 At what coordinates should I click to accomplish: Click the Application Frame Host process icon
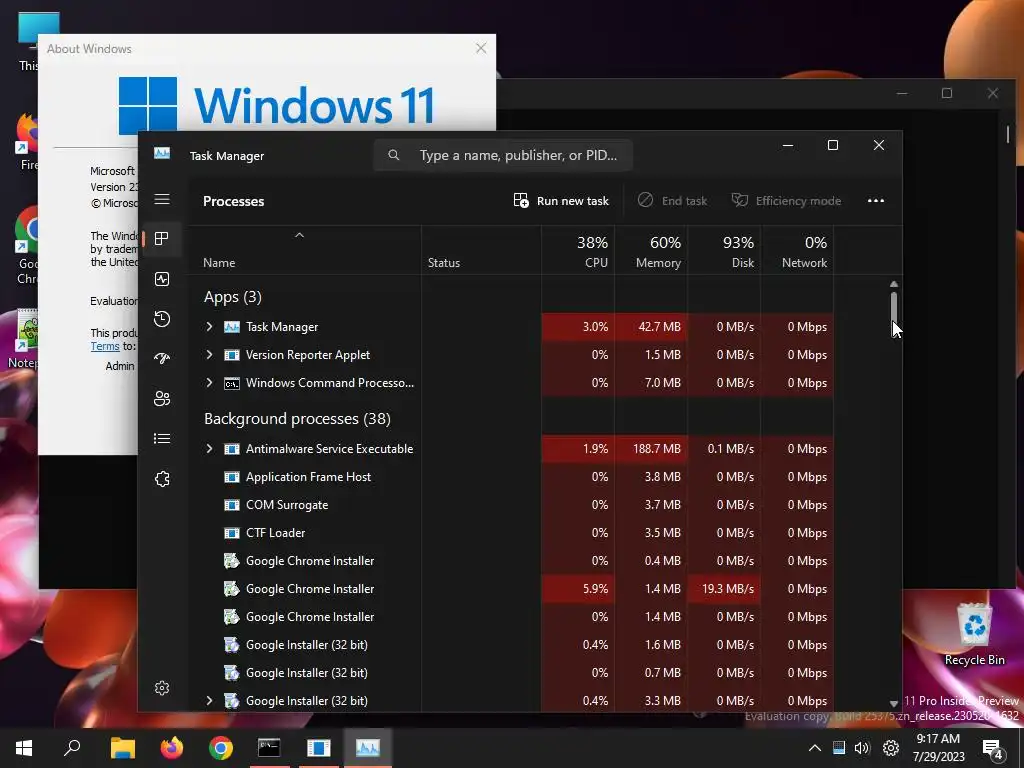(232, 477)
